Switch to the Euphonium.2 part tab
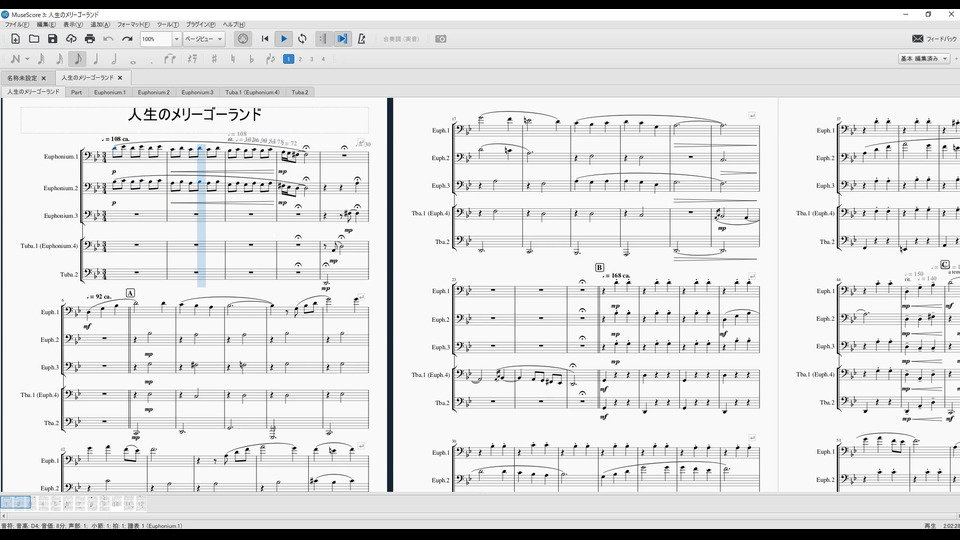Screen dimensions: 960x540 pos(154,92)
